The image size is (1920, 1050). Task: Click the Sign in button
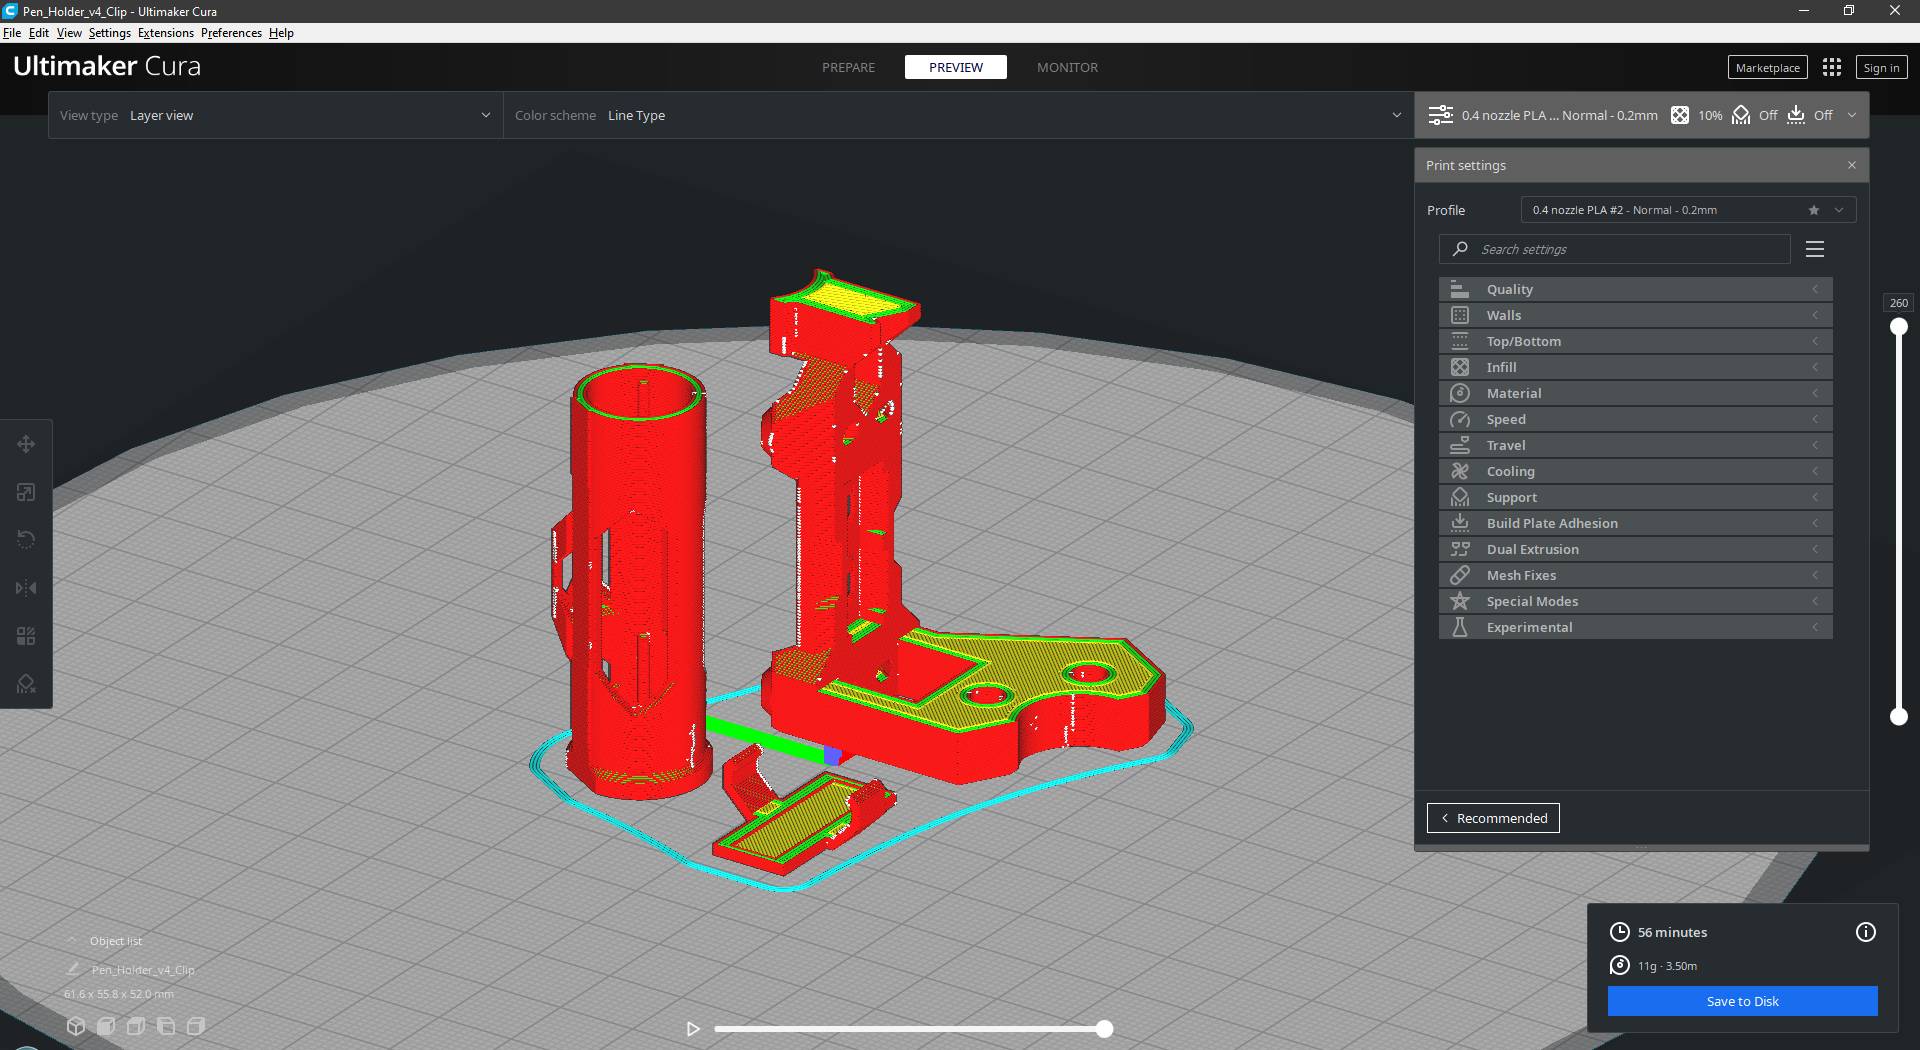(1881, 68)
